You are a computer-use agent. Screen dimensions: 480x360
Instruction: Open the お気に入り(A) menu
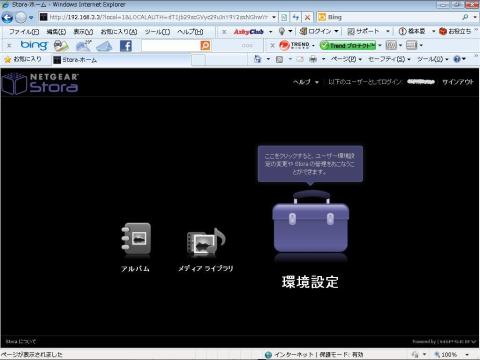pyautogui.click(x=119, y=32)
